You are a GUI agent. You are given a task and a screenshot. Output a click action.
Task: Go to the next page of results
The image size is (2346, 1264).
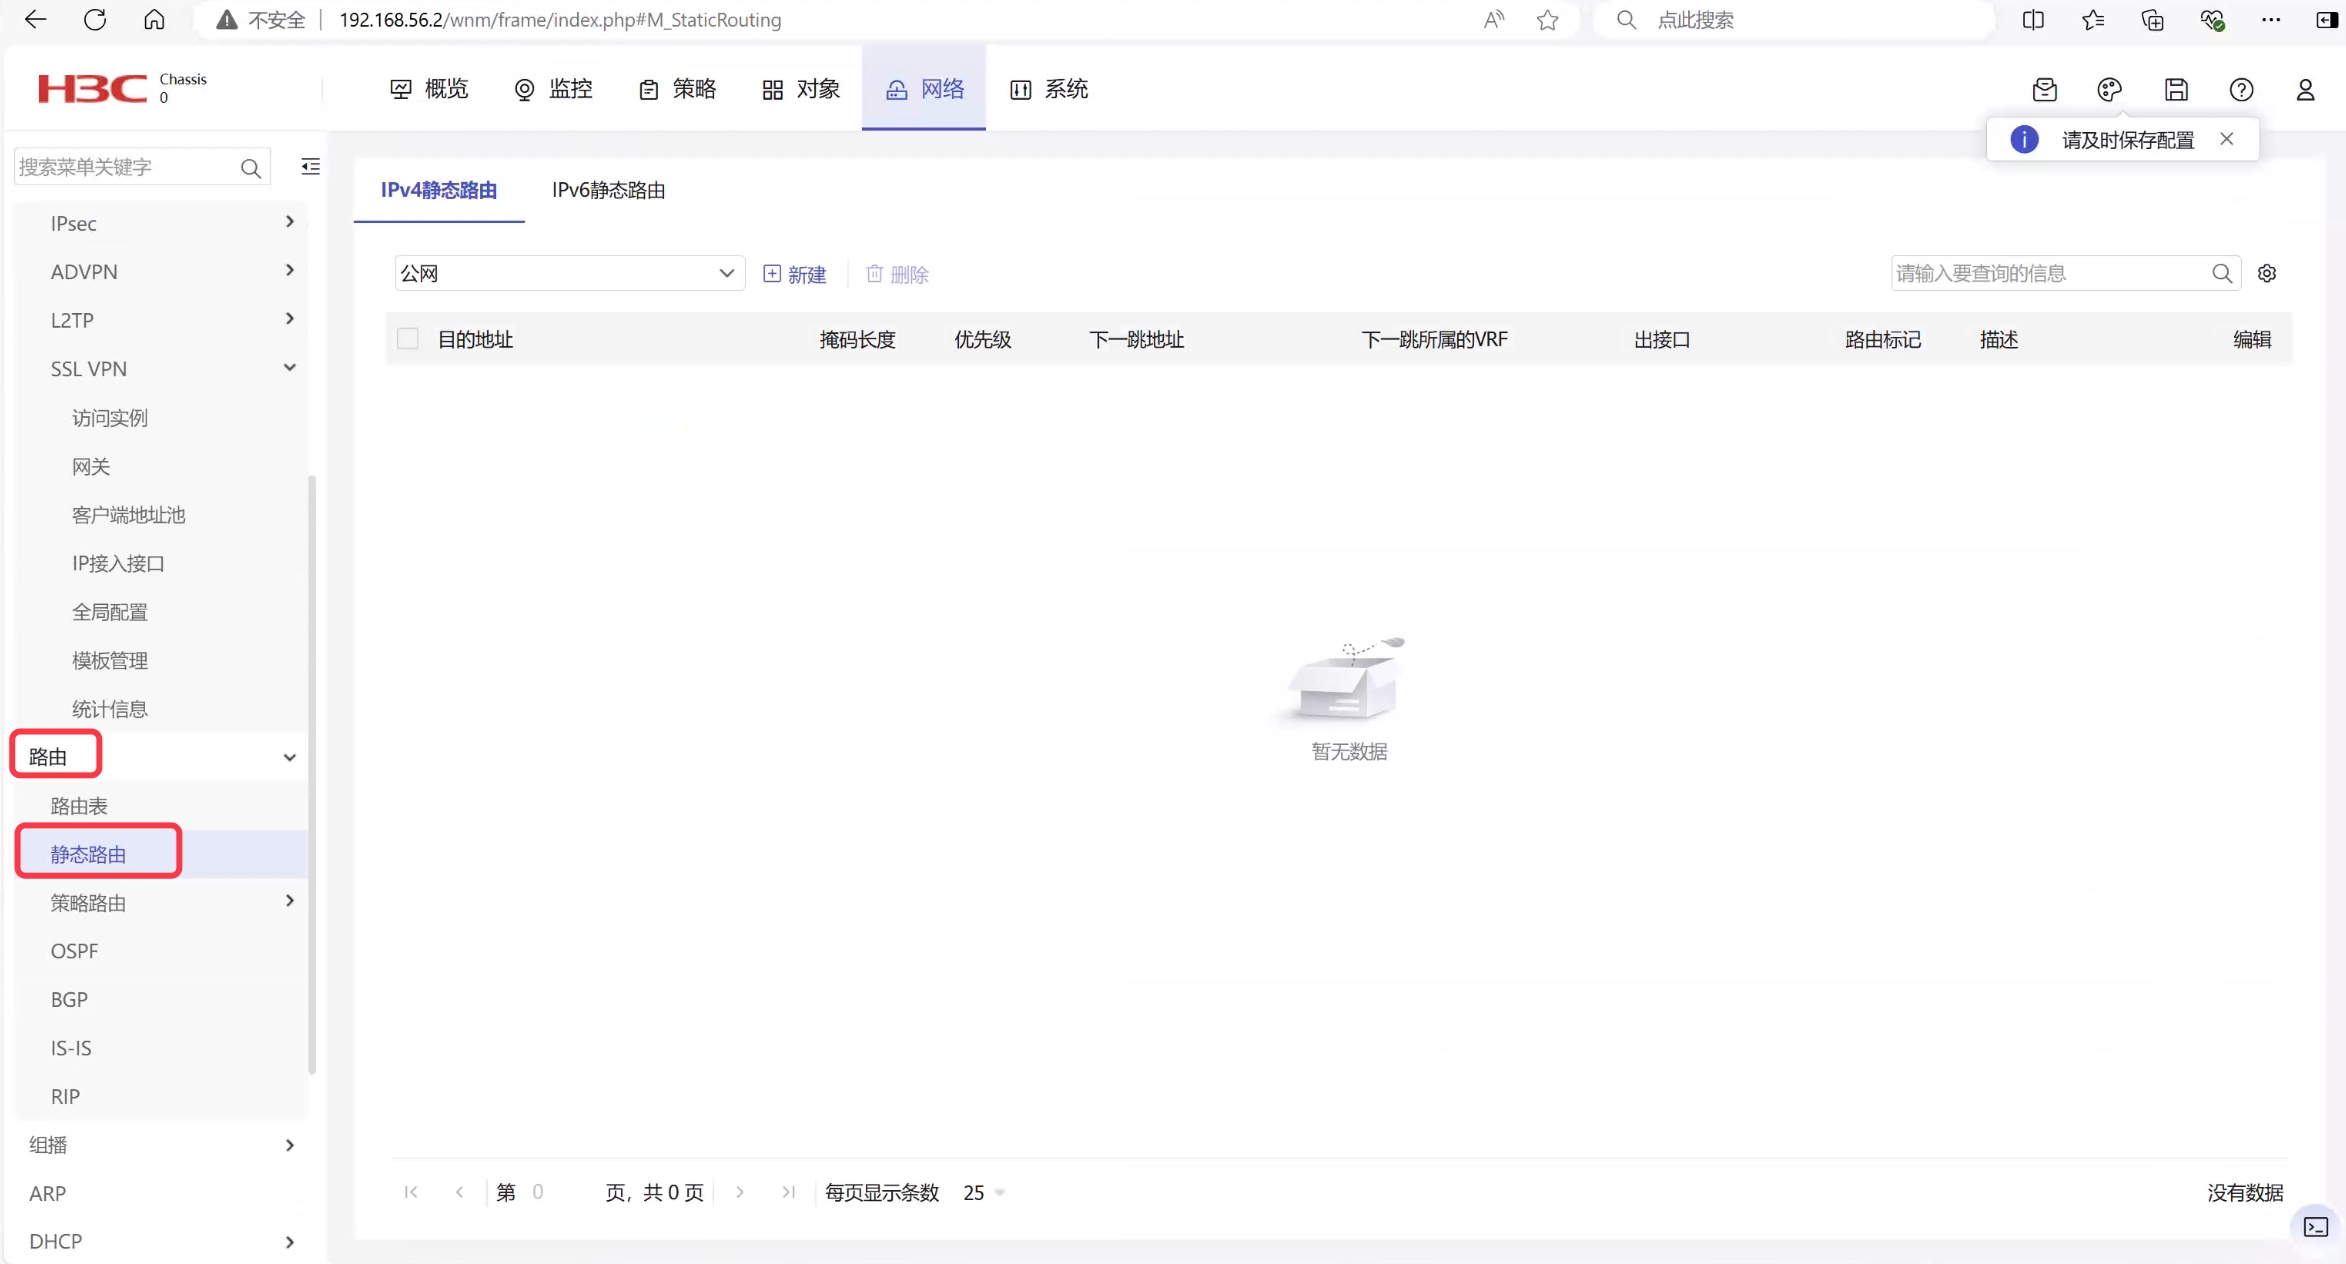pyautogui.click(x=740, y=1192)
